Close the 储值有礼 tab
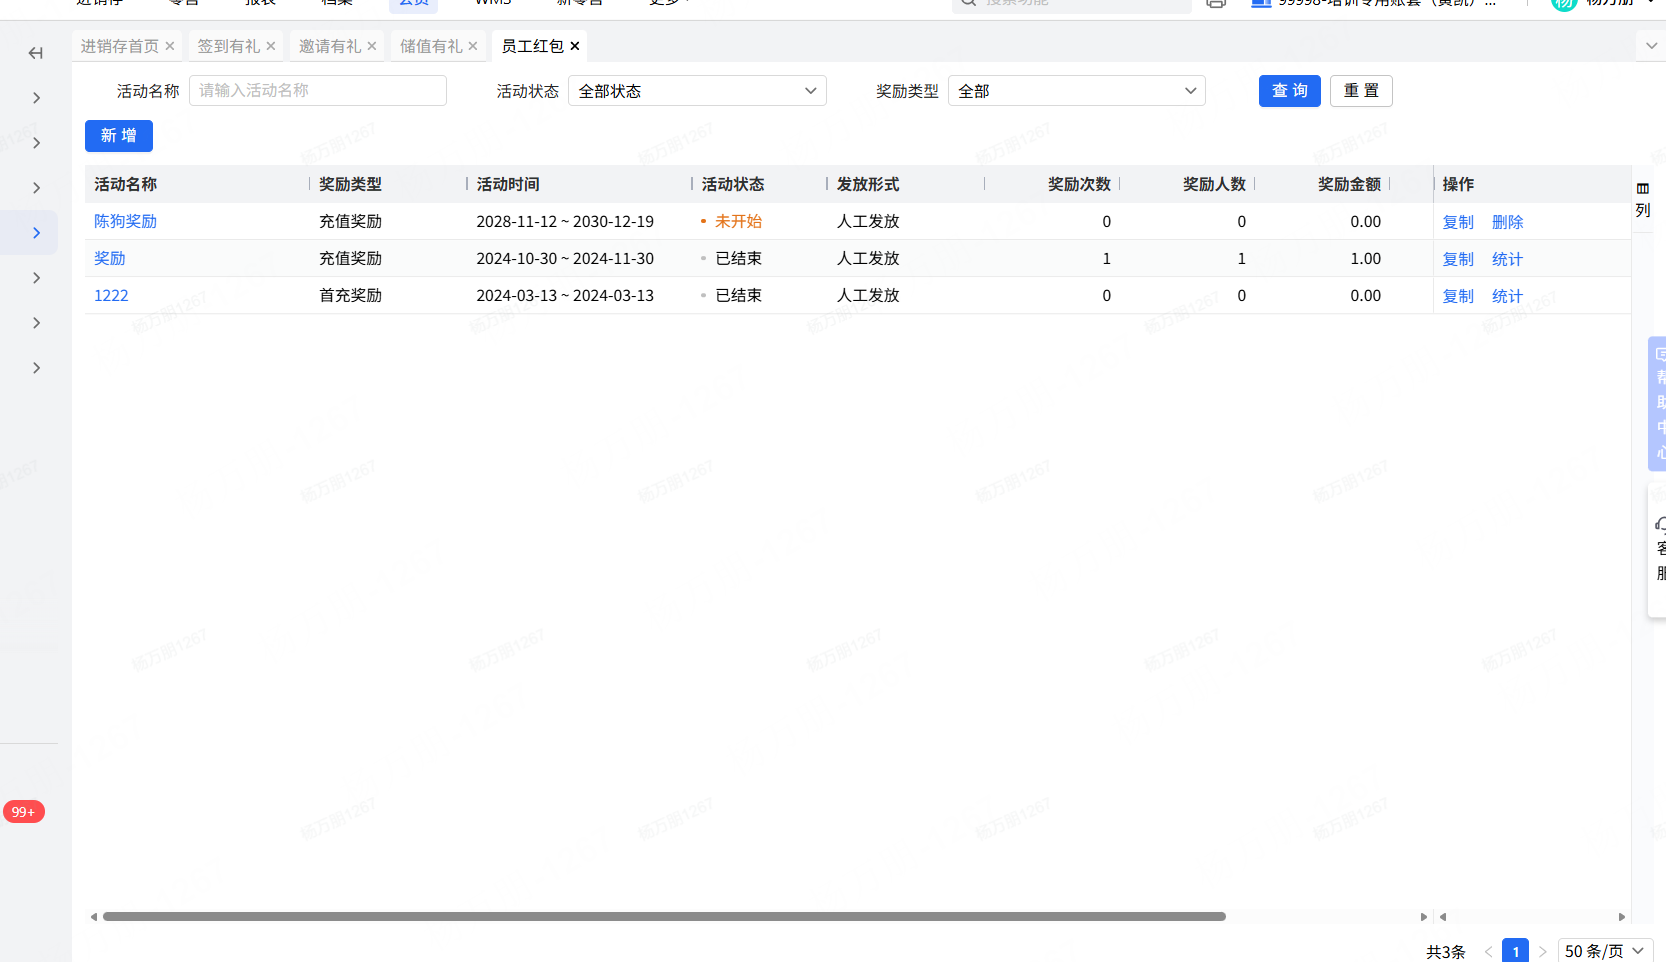 click(x=473, y=46)
